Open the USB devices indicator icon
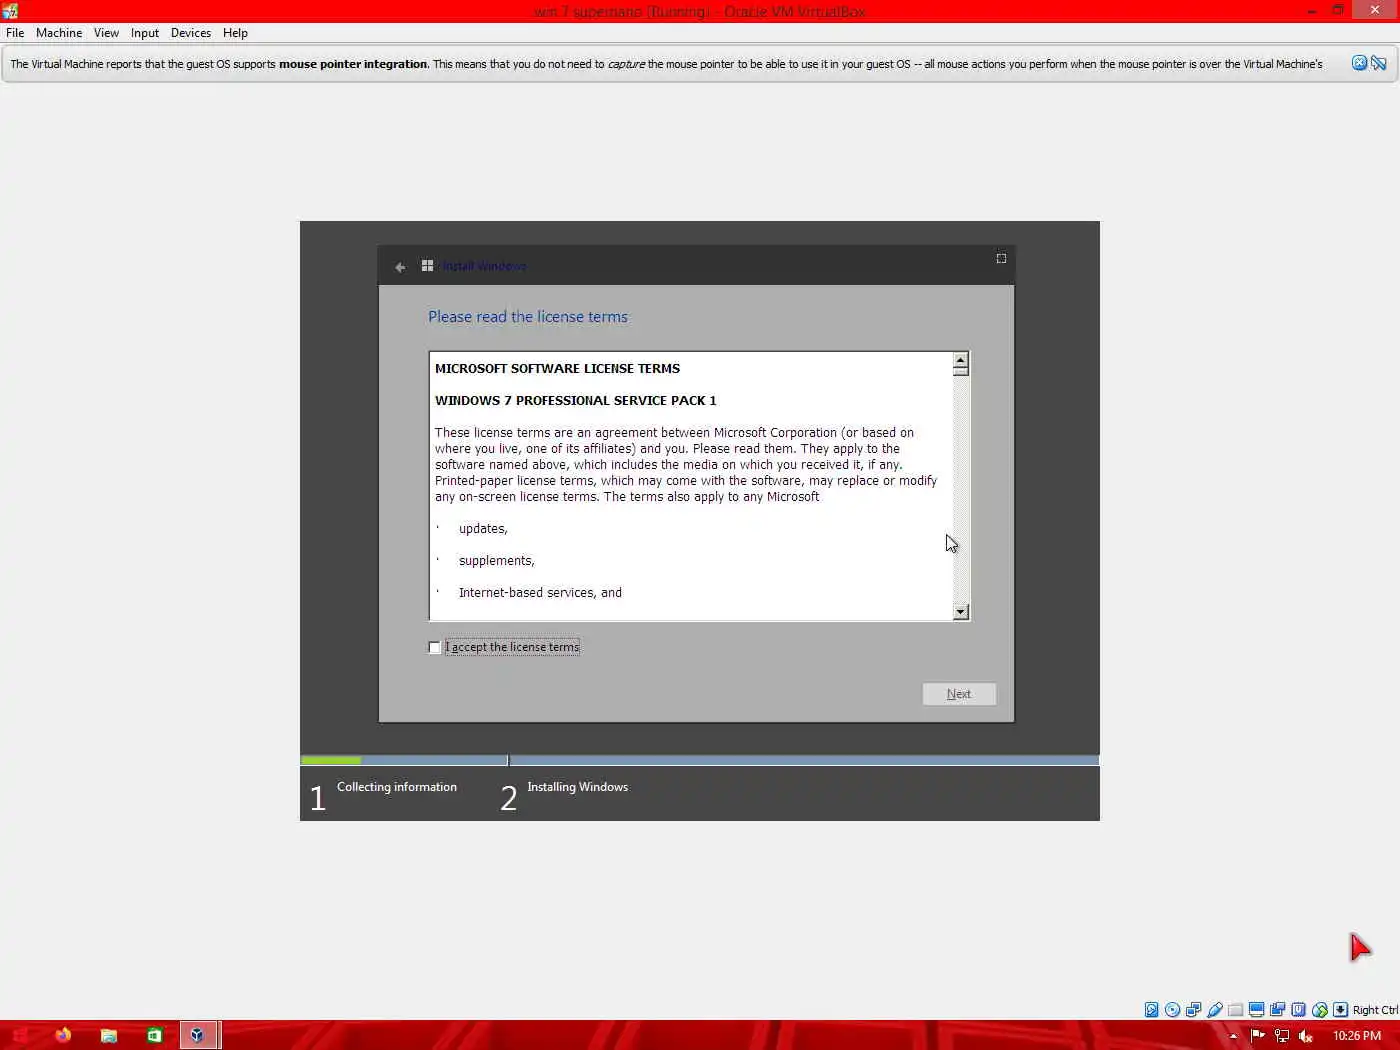 [1214, 1010]
